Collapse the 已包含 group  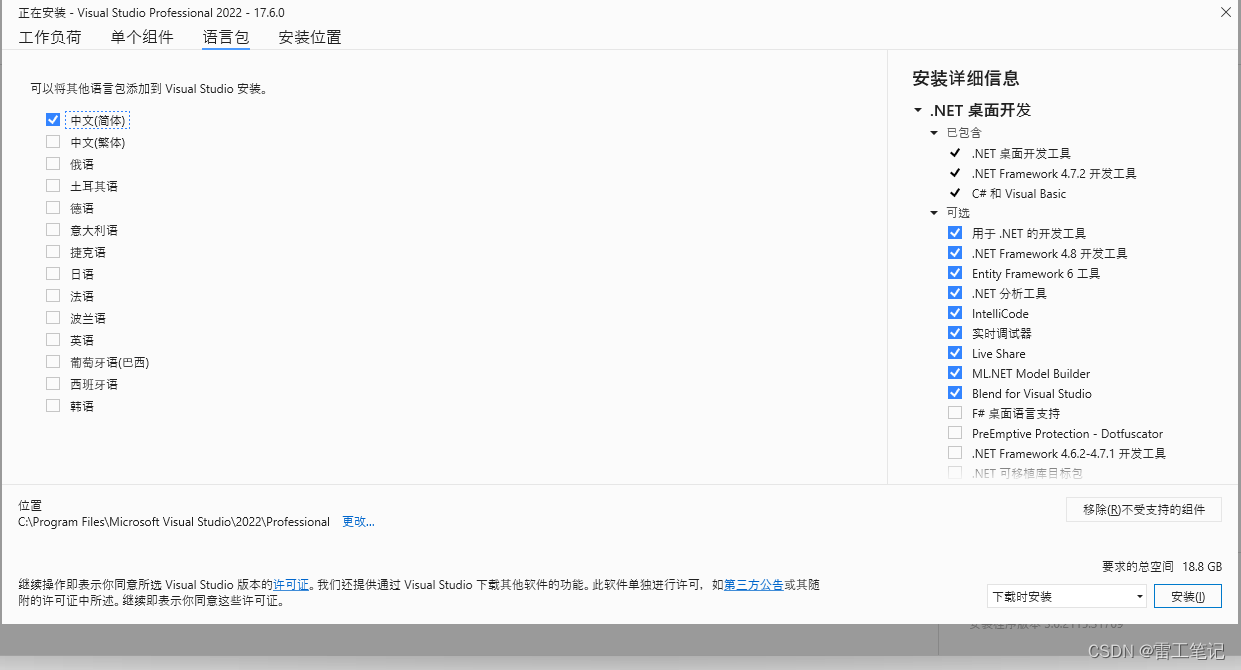934,133
